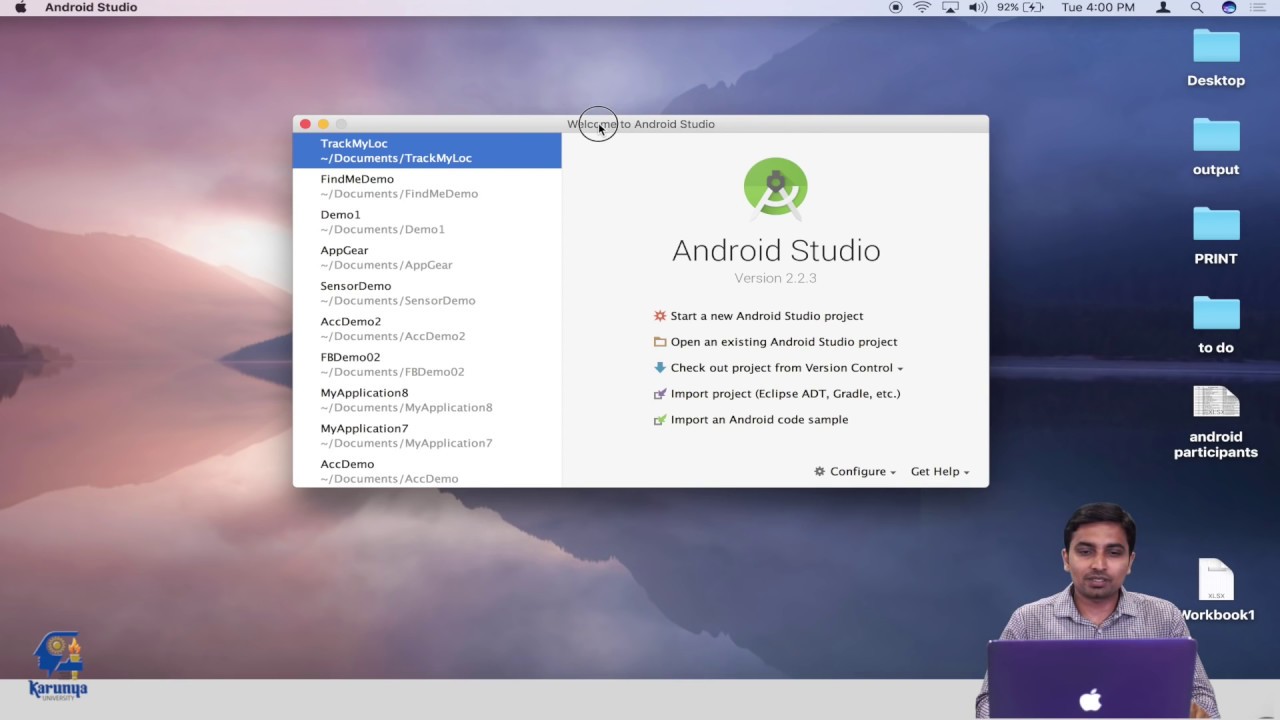Open recent project SensorDemo
Image resolution: width=1280 pixels, height=720 pixels.
click(427, 293)
